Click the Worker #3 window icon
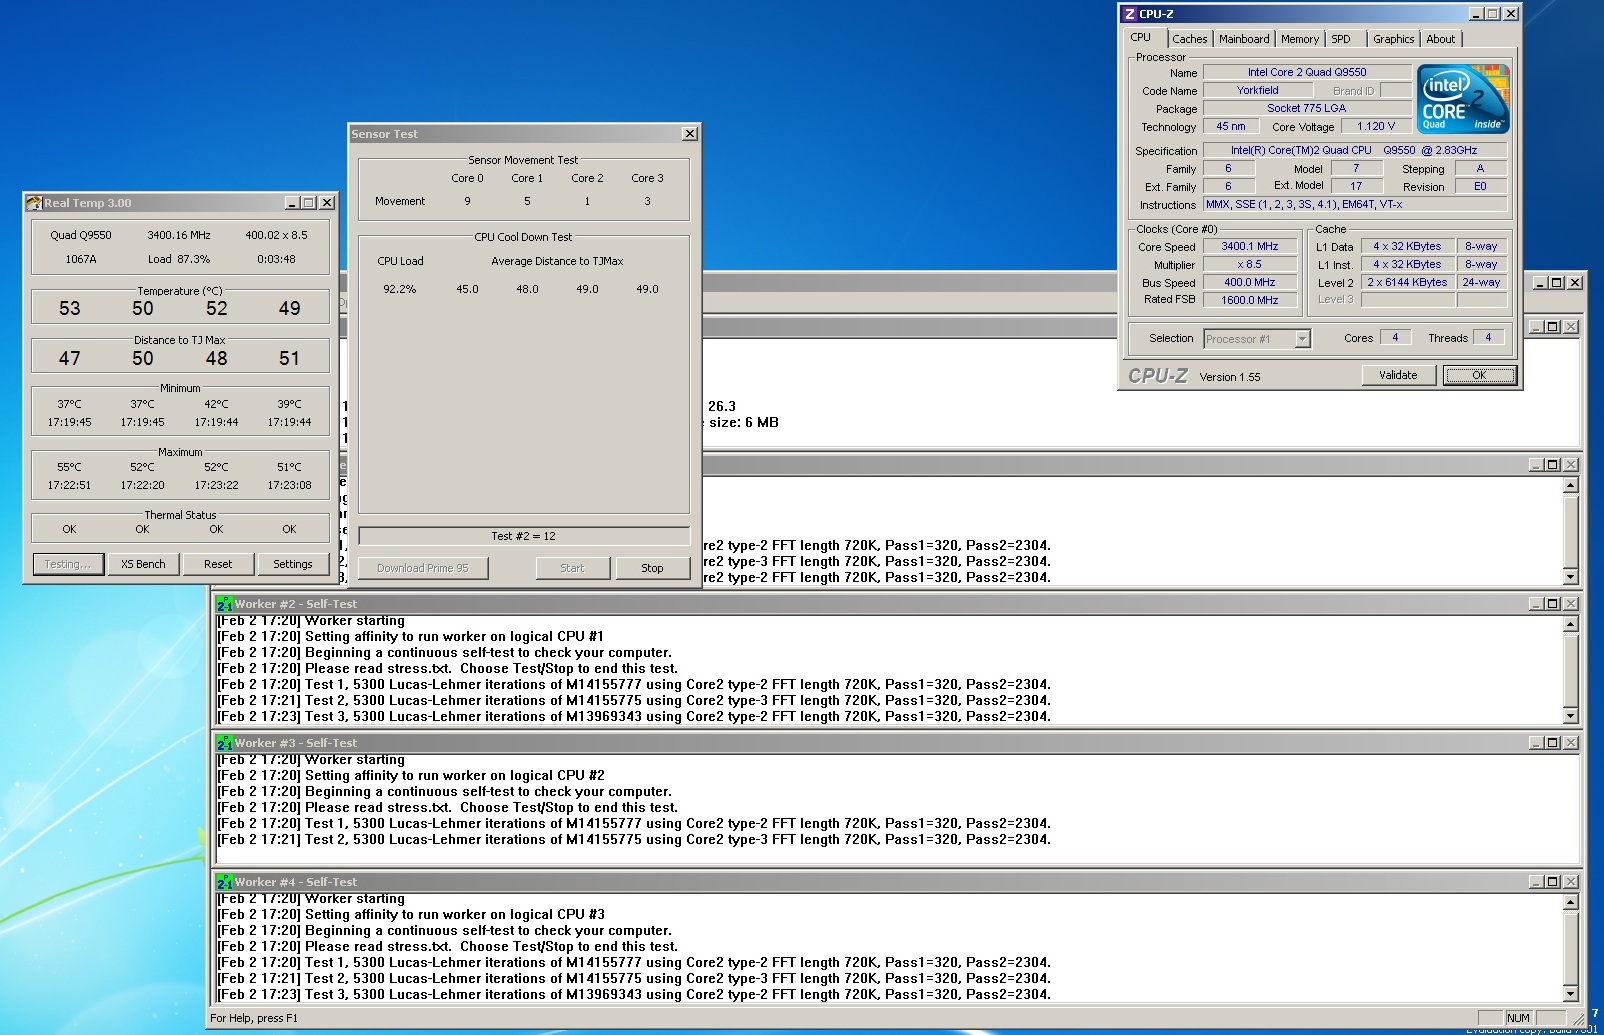This screenshot has width=1604, height=1035. coord(225,743)
